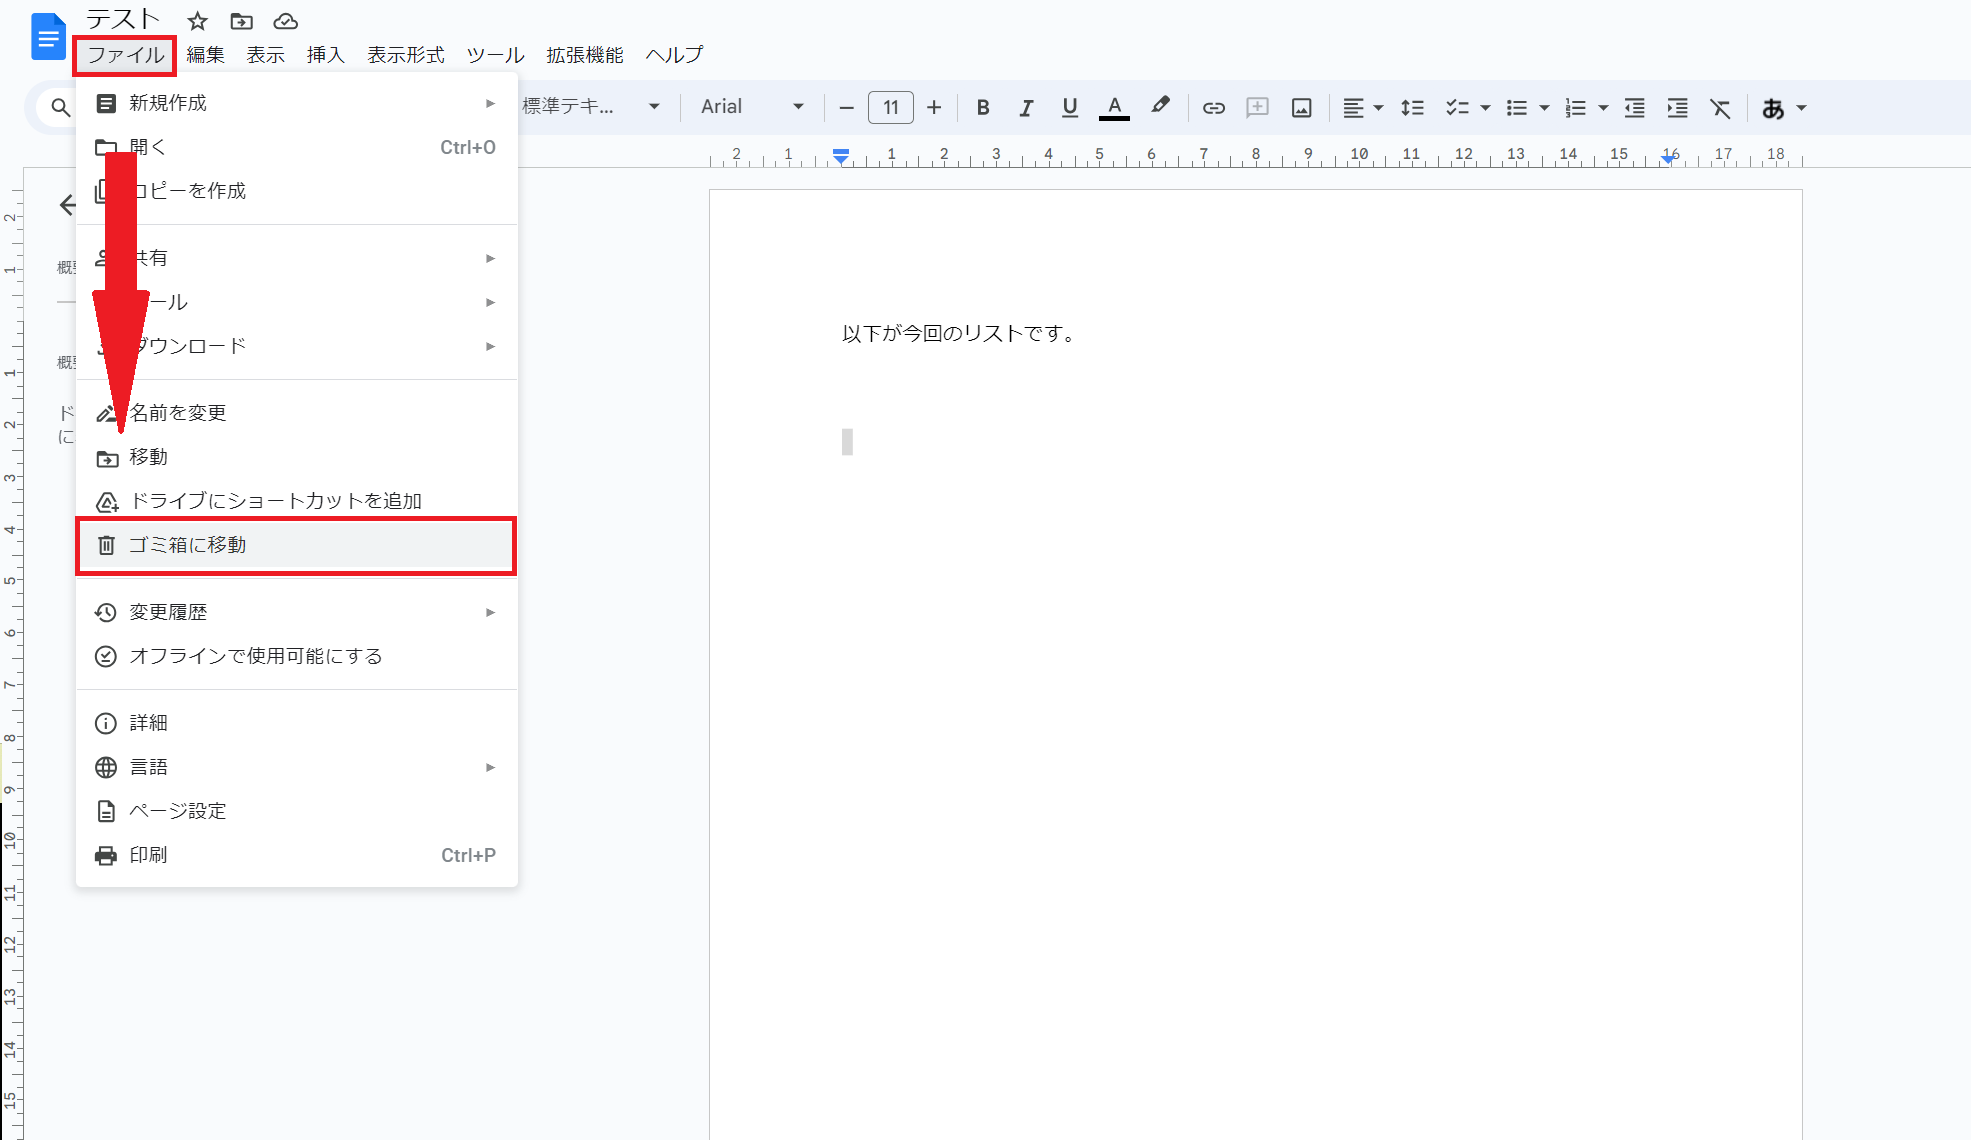Click the increase font size plus button

pyautogui.click(x=934, y=108)
